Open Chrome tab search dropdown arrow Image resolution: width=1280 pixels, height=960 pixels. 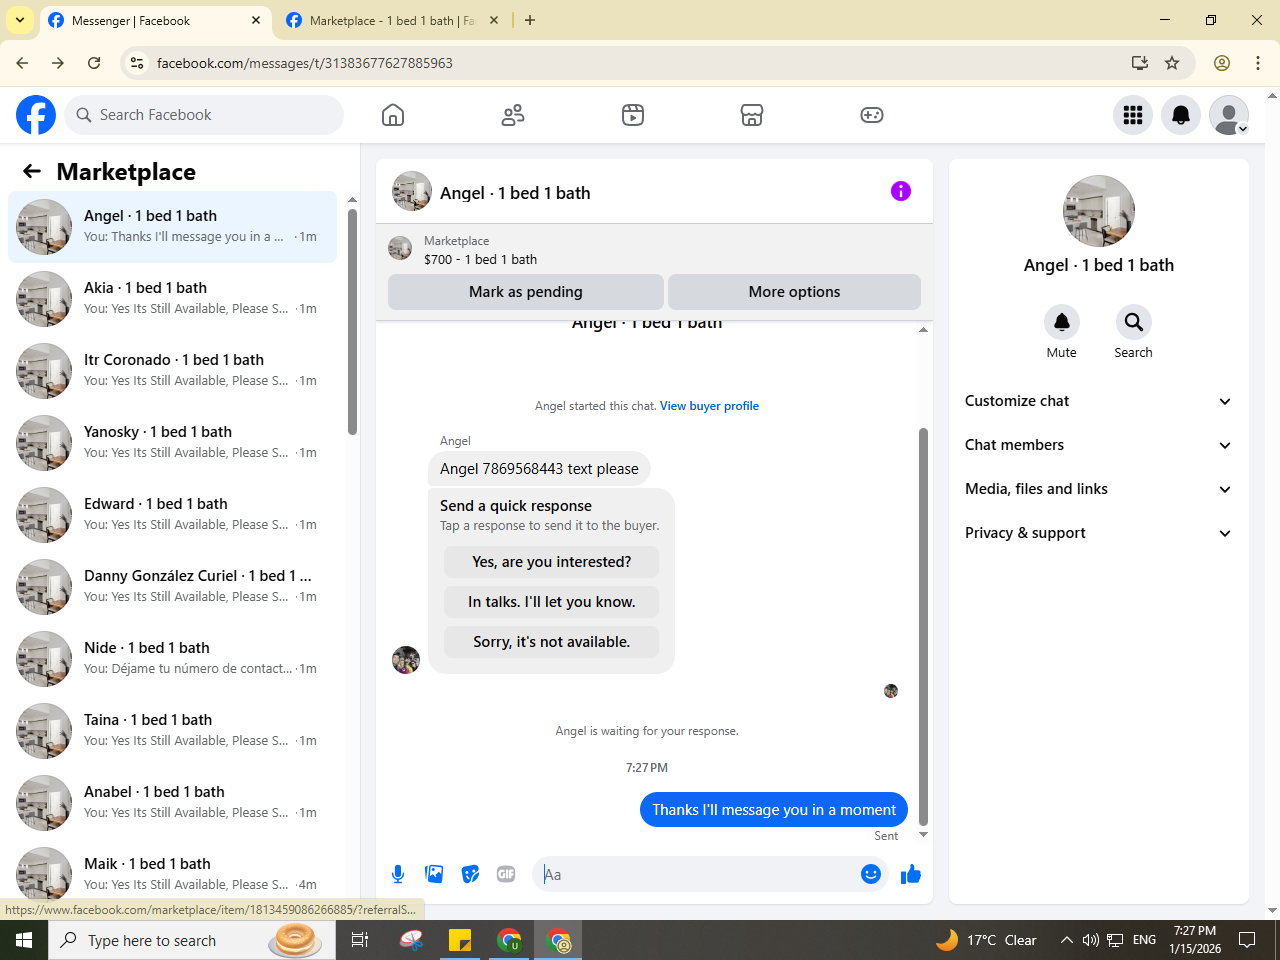pyautogui.click(x=20, y=20)
